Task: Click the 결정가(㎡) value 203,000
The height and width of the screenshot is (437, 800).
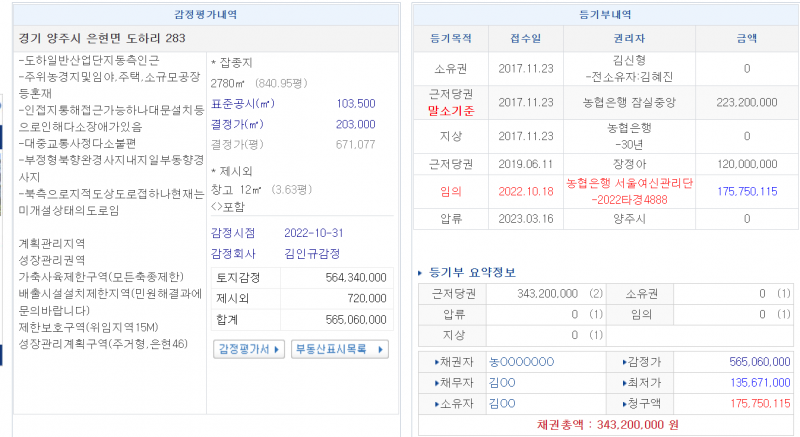Action: pyautogui.click(x=355, y=124)
